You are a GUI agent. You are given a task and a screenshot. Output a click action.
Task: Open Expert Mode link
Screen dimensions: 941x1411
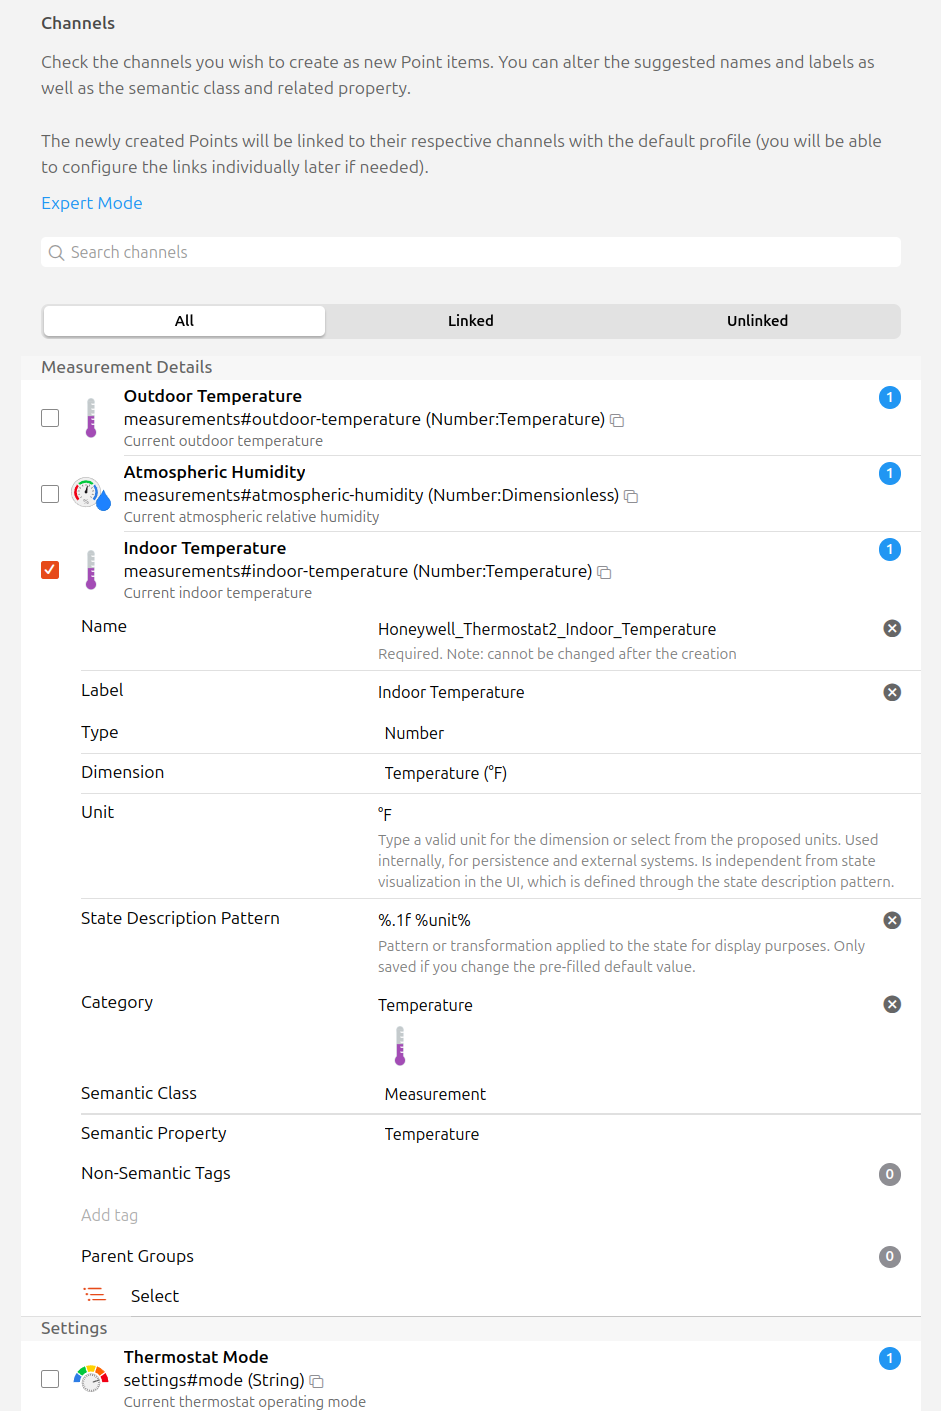click(92, 203)
